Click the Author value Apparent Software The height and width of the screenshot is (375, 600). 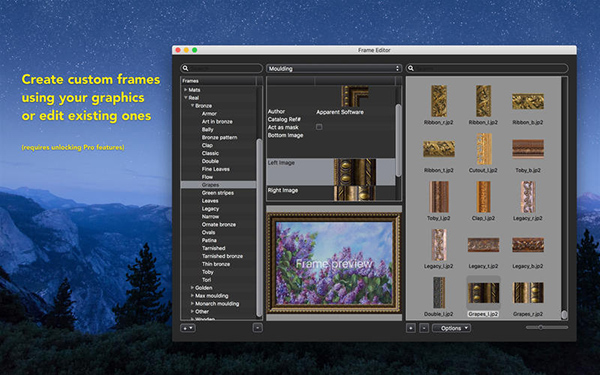click(340, 112)
